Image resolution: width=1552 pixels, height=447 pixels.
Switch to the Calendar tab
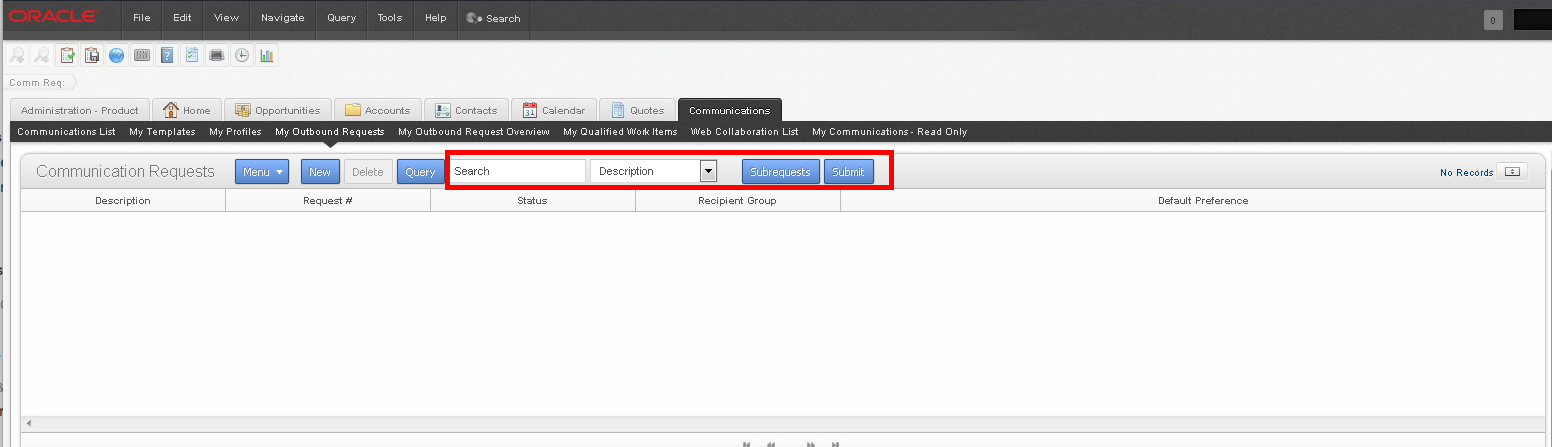pyautogui.click(x=554, y=110)
